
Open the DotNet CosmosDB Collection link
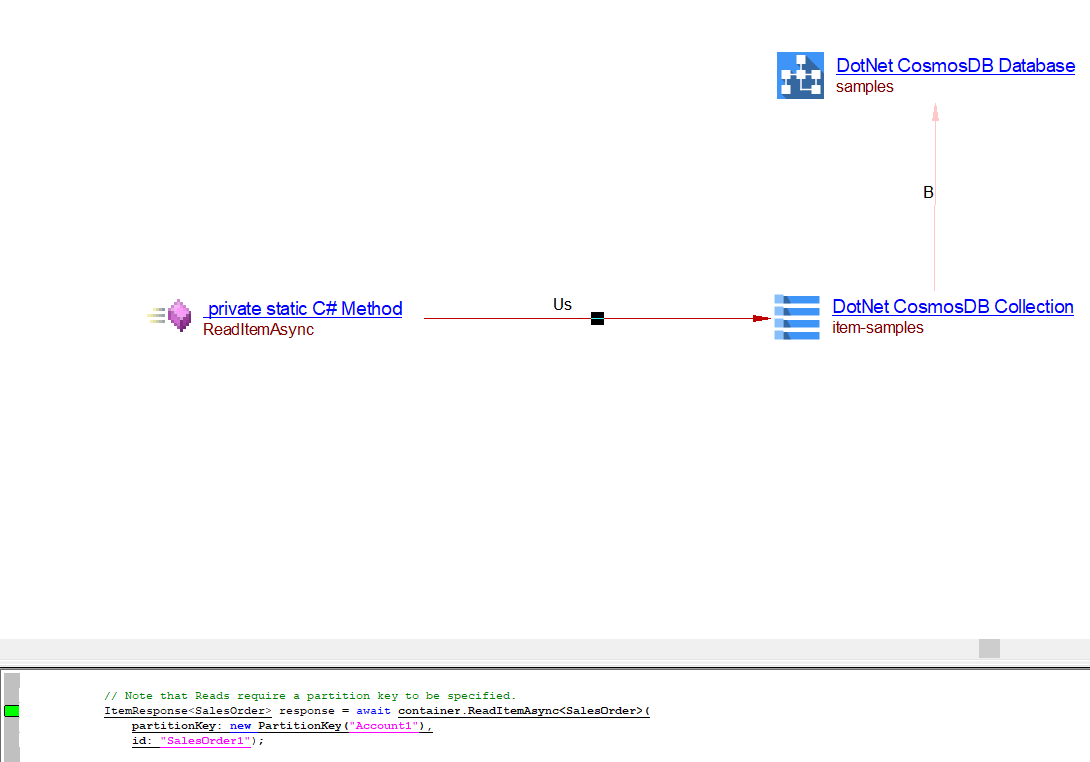pos(952,307)
